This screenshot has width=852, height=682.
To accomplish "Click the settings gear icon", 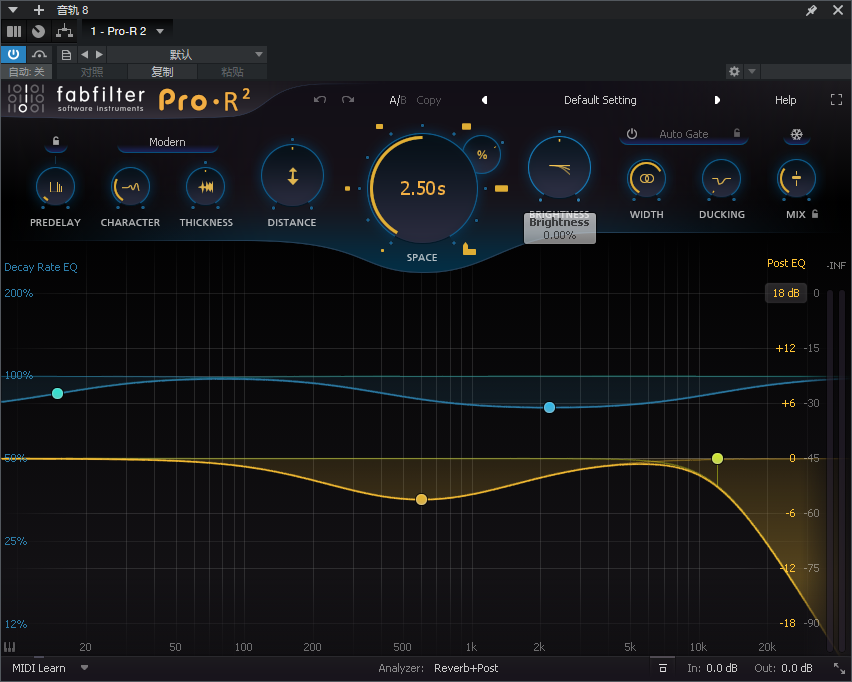I will [734, 71].
